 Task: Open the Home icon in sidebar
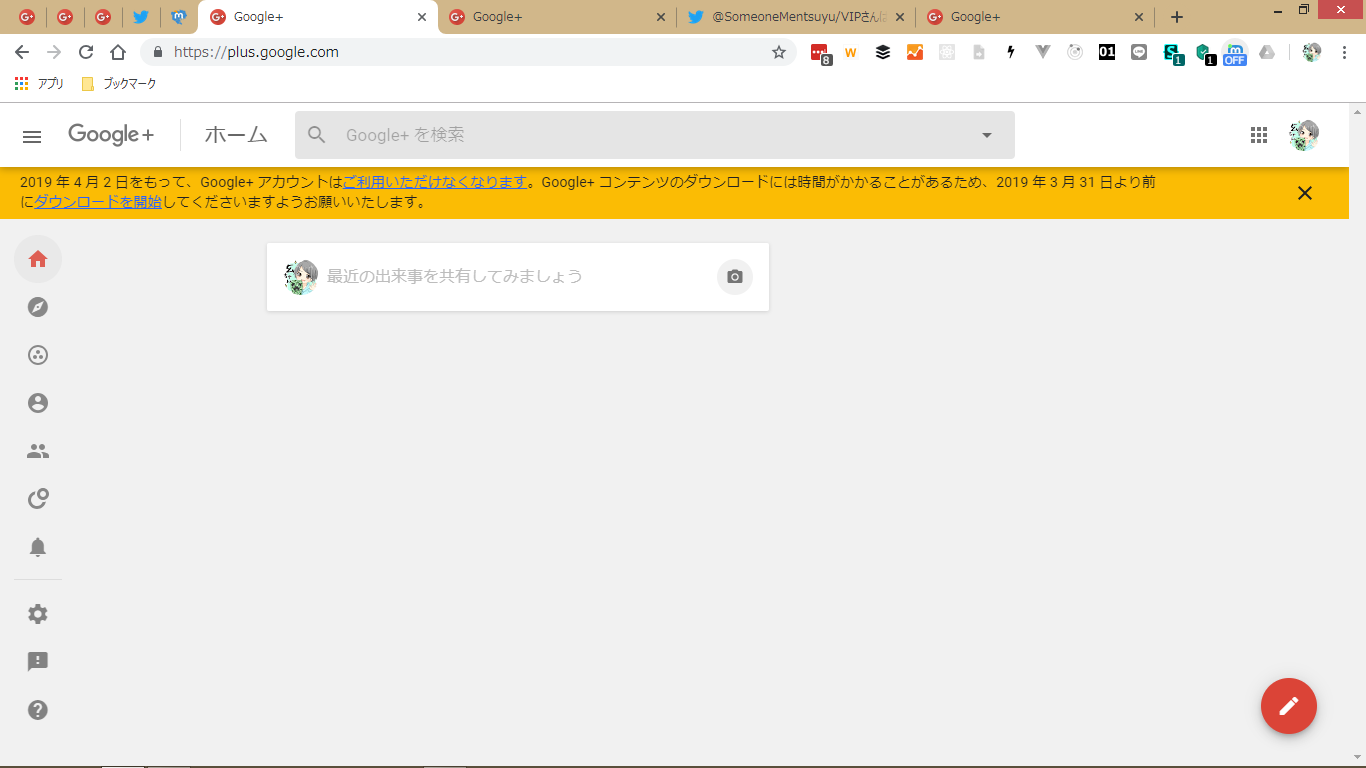click(x=38, y=260)
